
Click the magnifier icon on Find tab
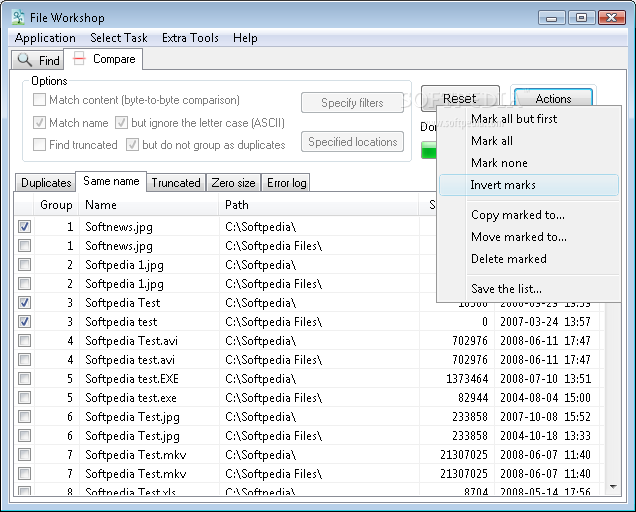pos(25,60)
